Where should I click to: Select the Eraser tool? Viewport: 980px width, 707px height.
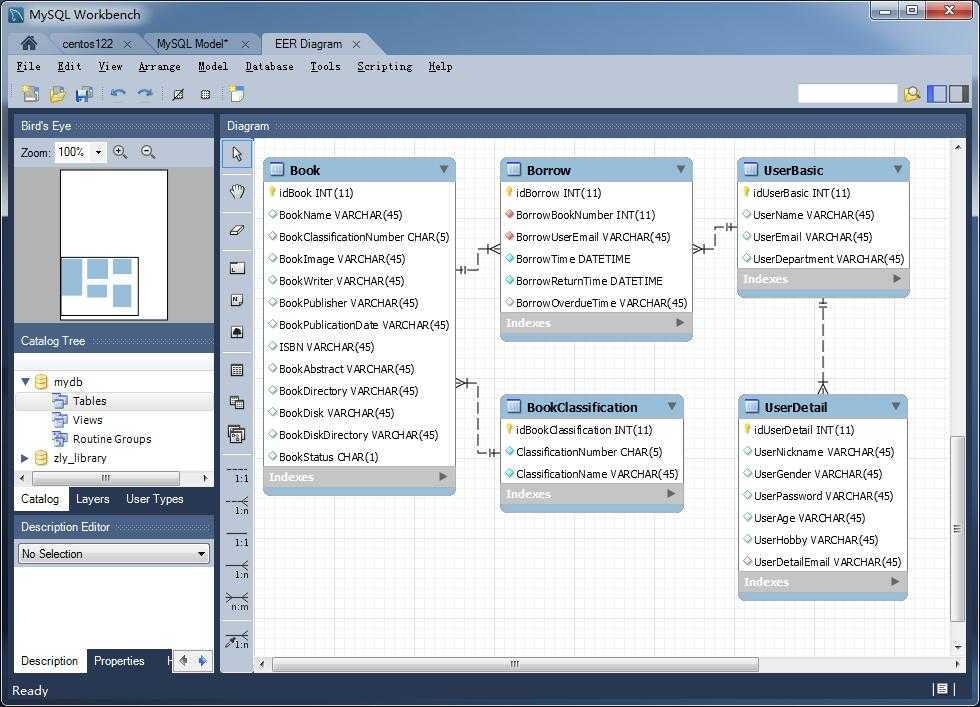click(237, 229)
